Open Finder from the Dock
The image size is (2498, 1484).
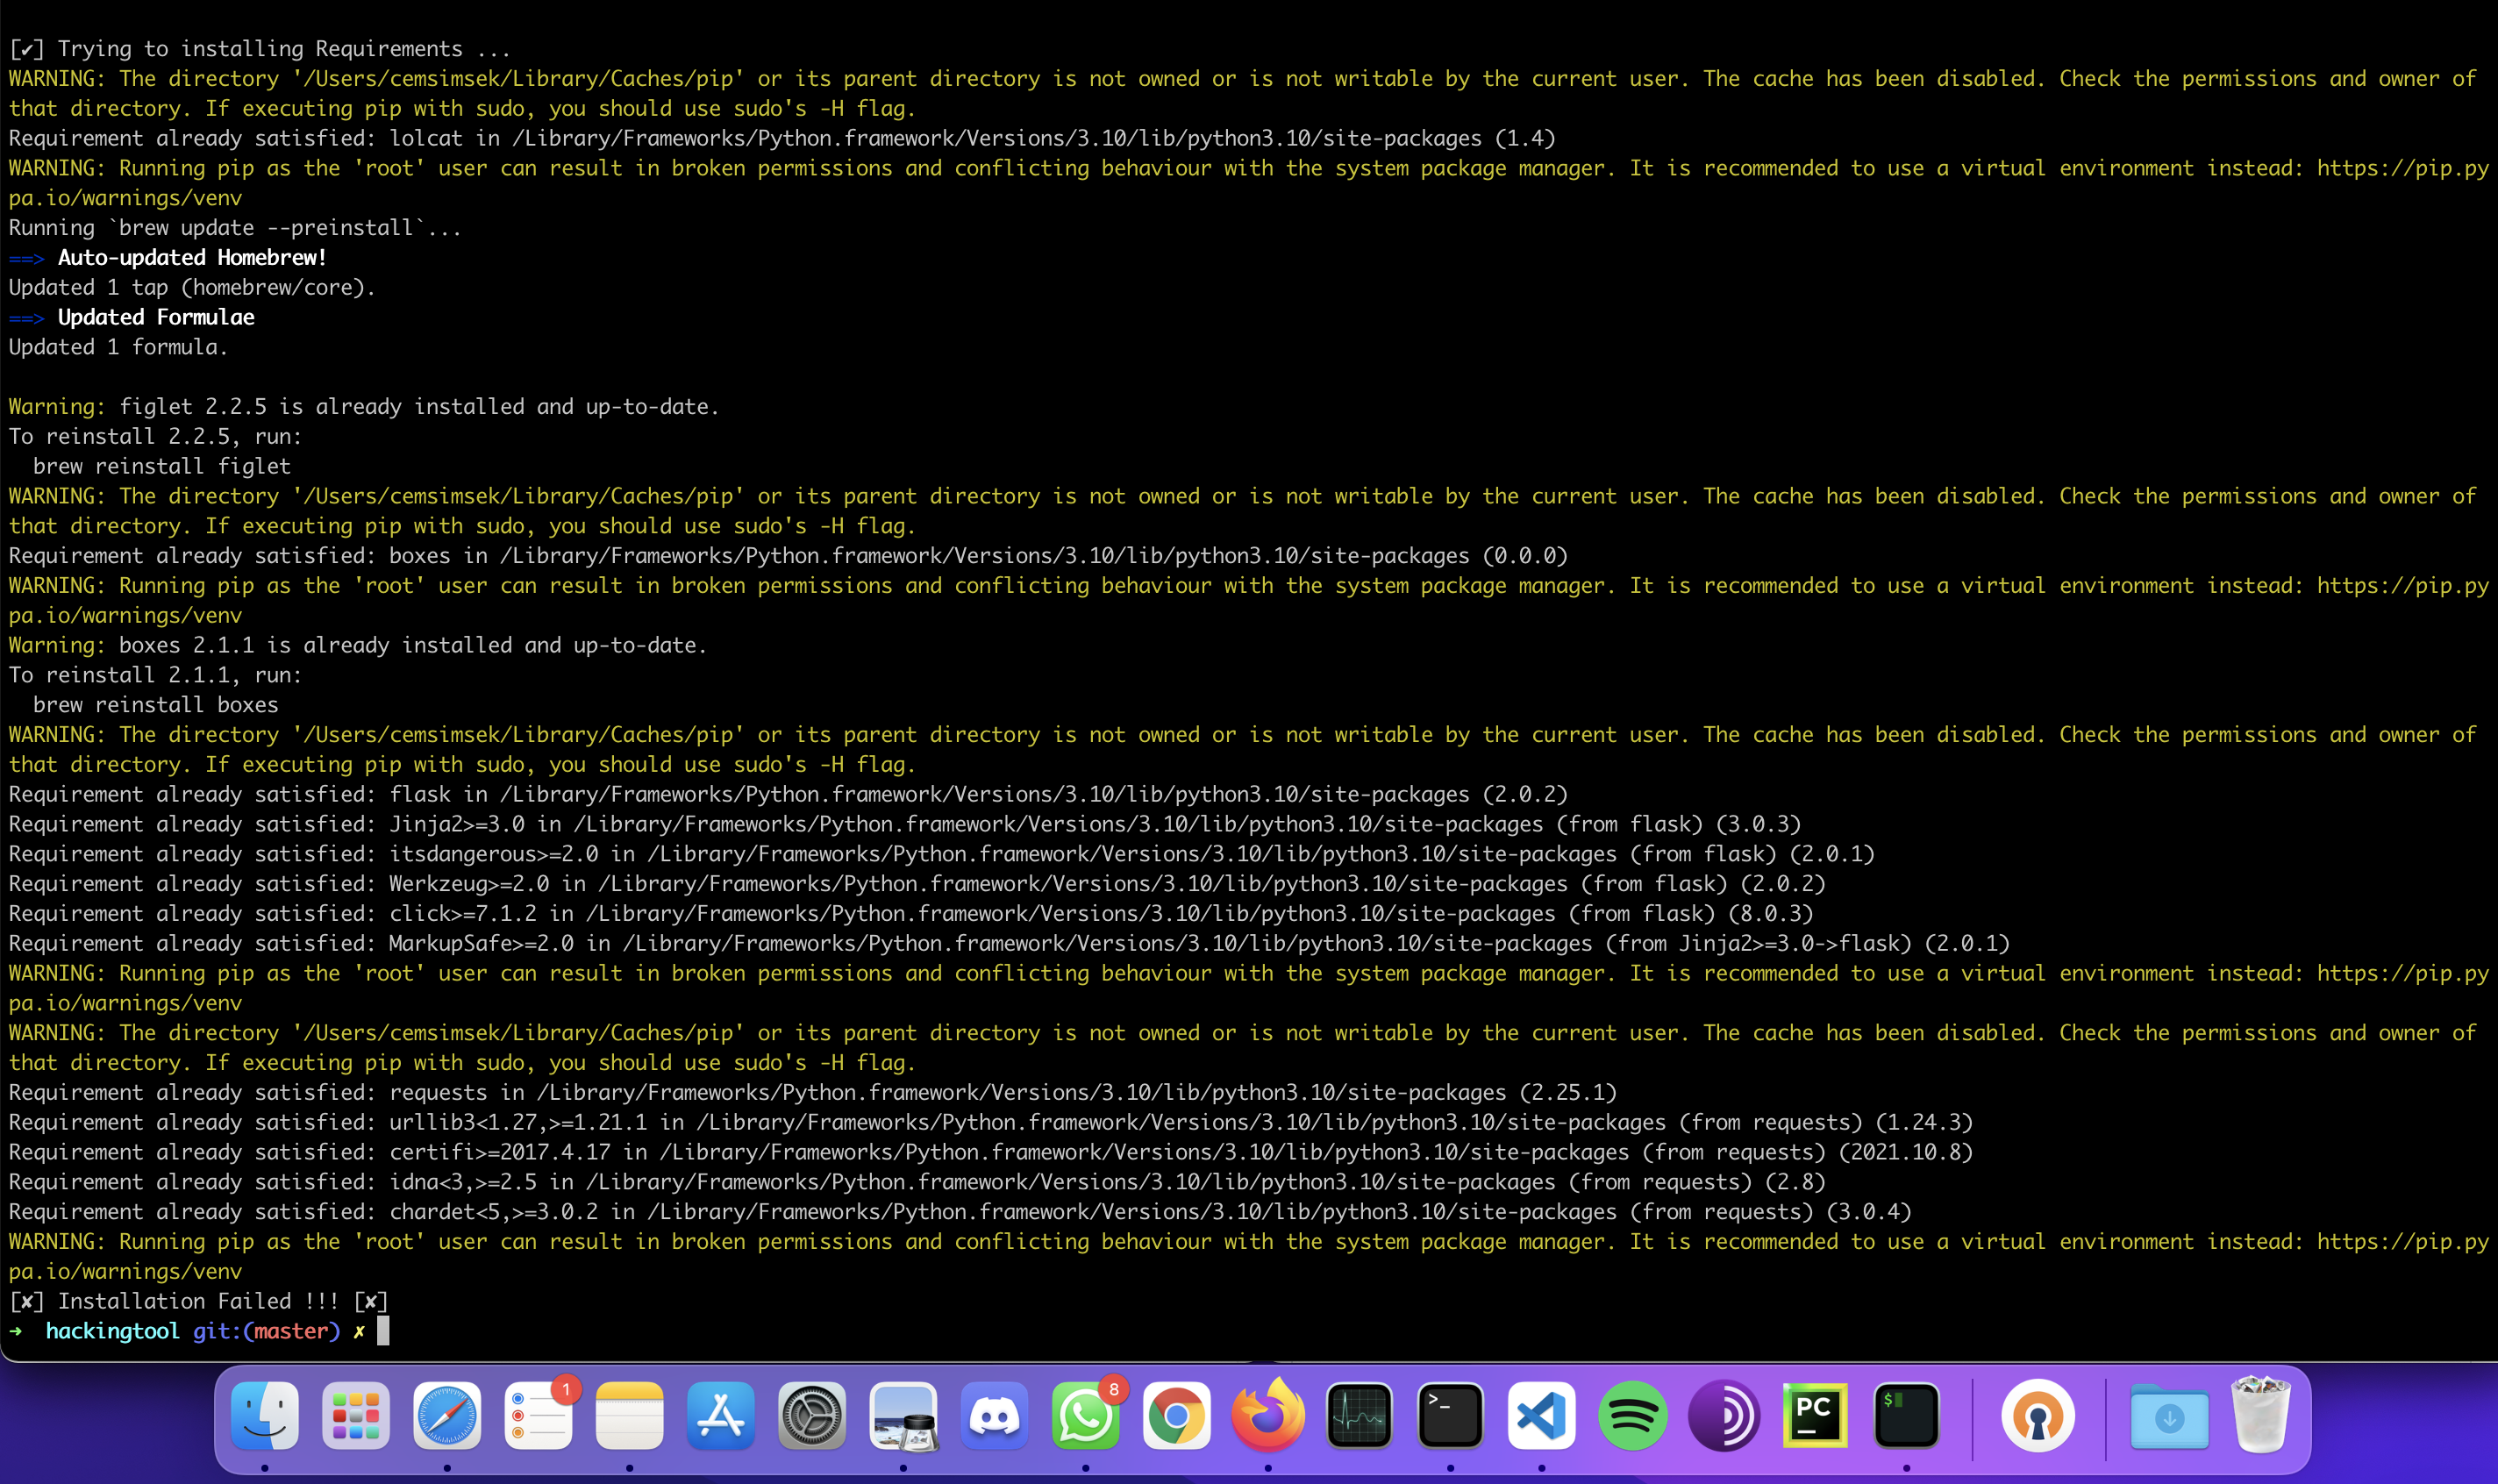[x=264, y=1415]
